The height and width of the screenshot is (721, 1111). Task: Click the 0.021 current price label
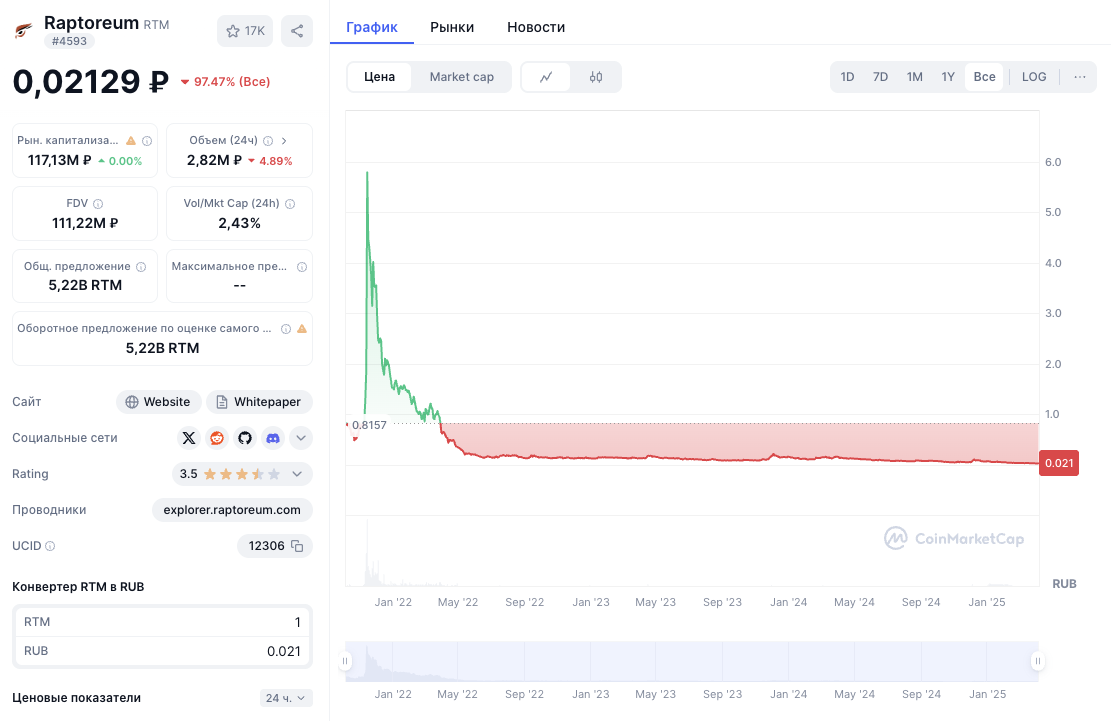tap(1059, 463)
